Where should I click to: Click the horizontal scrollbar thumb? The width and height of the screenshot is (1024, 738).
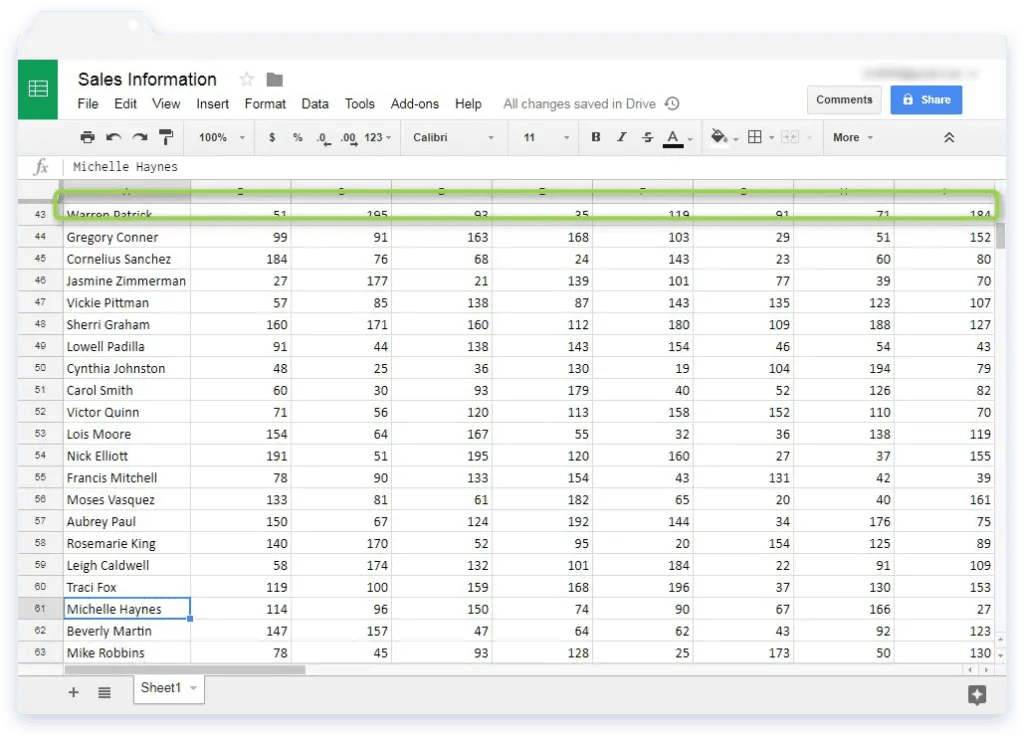pyautogui.click(x=185, y=669)
